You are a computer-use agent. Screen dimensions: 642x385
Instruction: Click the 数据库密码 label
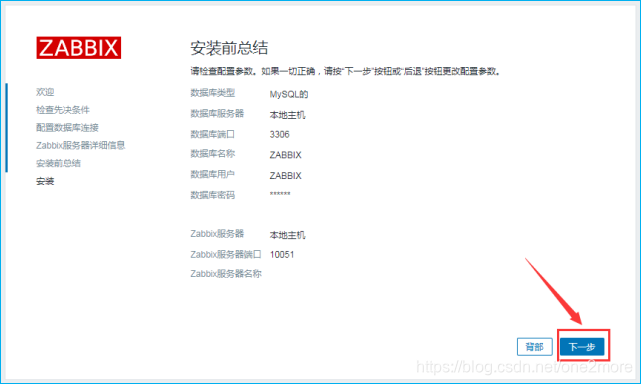212,195
